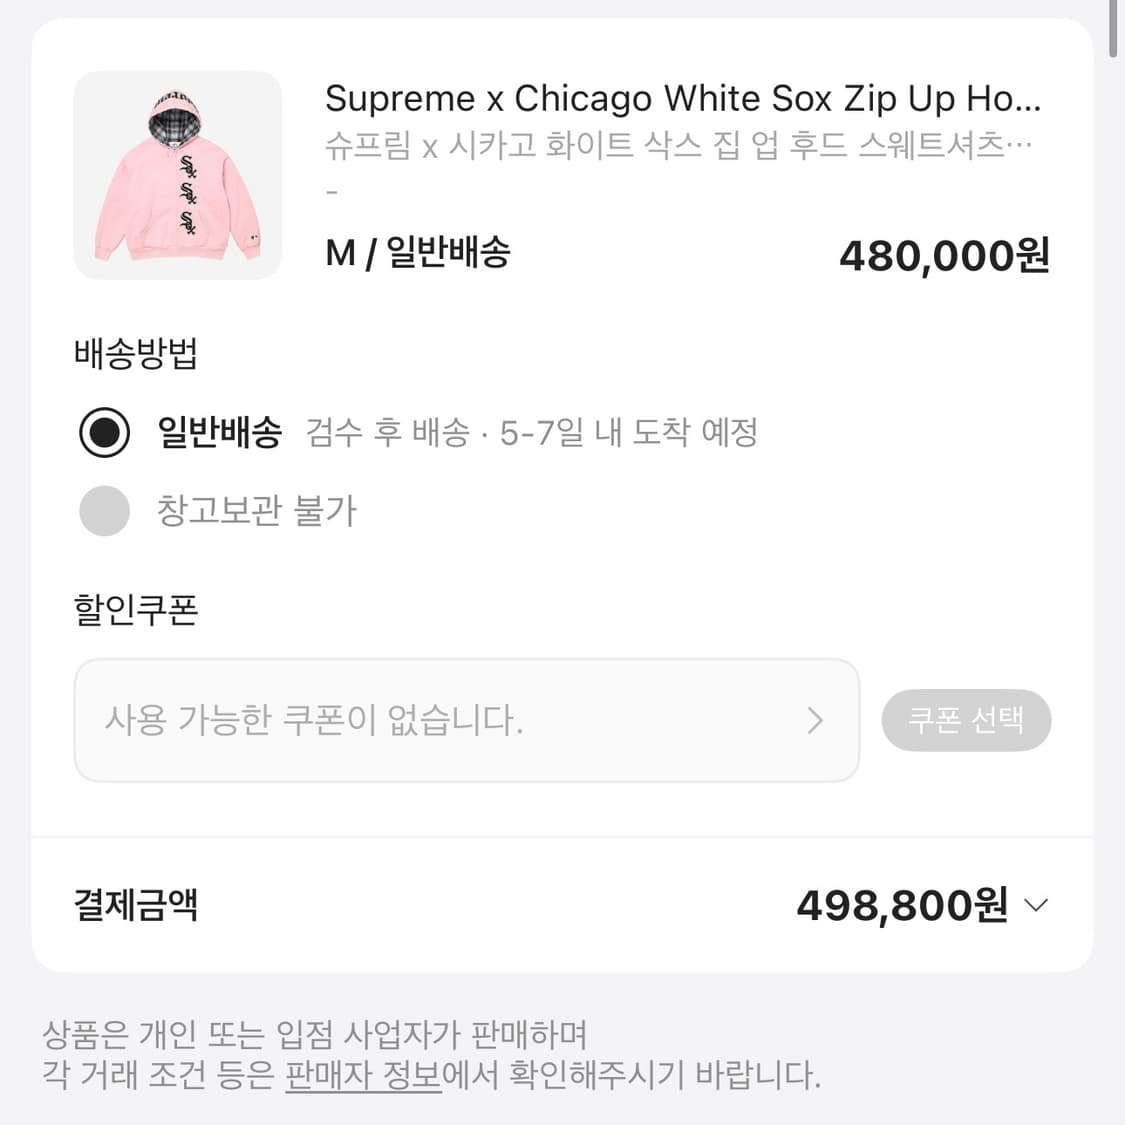Screen dimensions: 1125x1125
Task: Click the M / 일반배송 size option text
Action: 418,253
